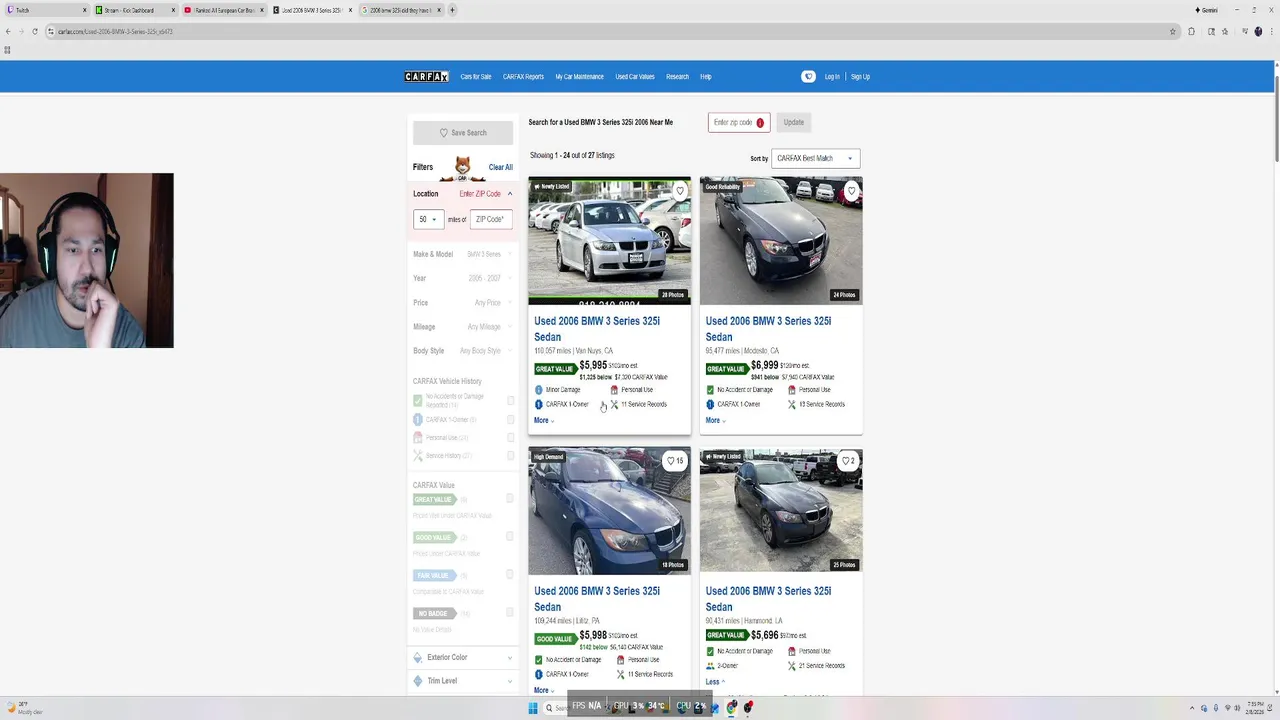Expand More details on Van Nuys listing
This screenshot has height=720, width=1280.
[x=544, y=420]
